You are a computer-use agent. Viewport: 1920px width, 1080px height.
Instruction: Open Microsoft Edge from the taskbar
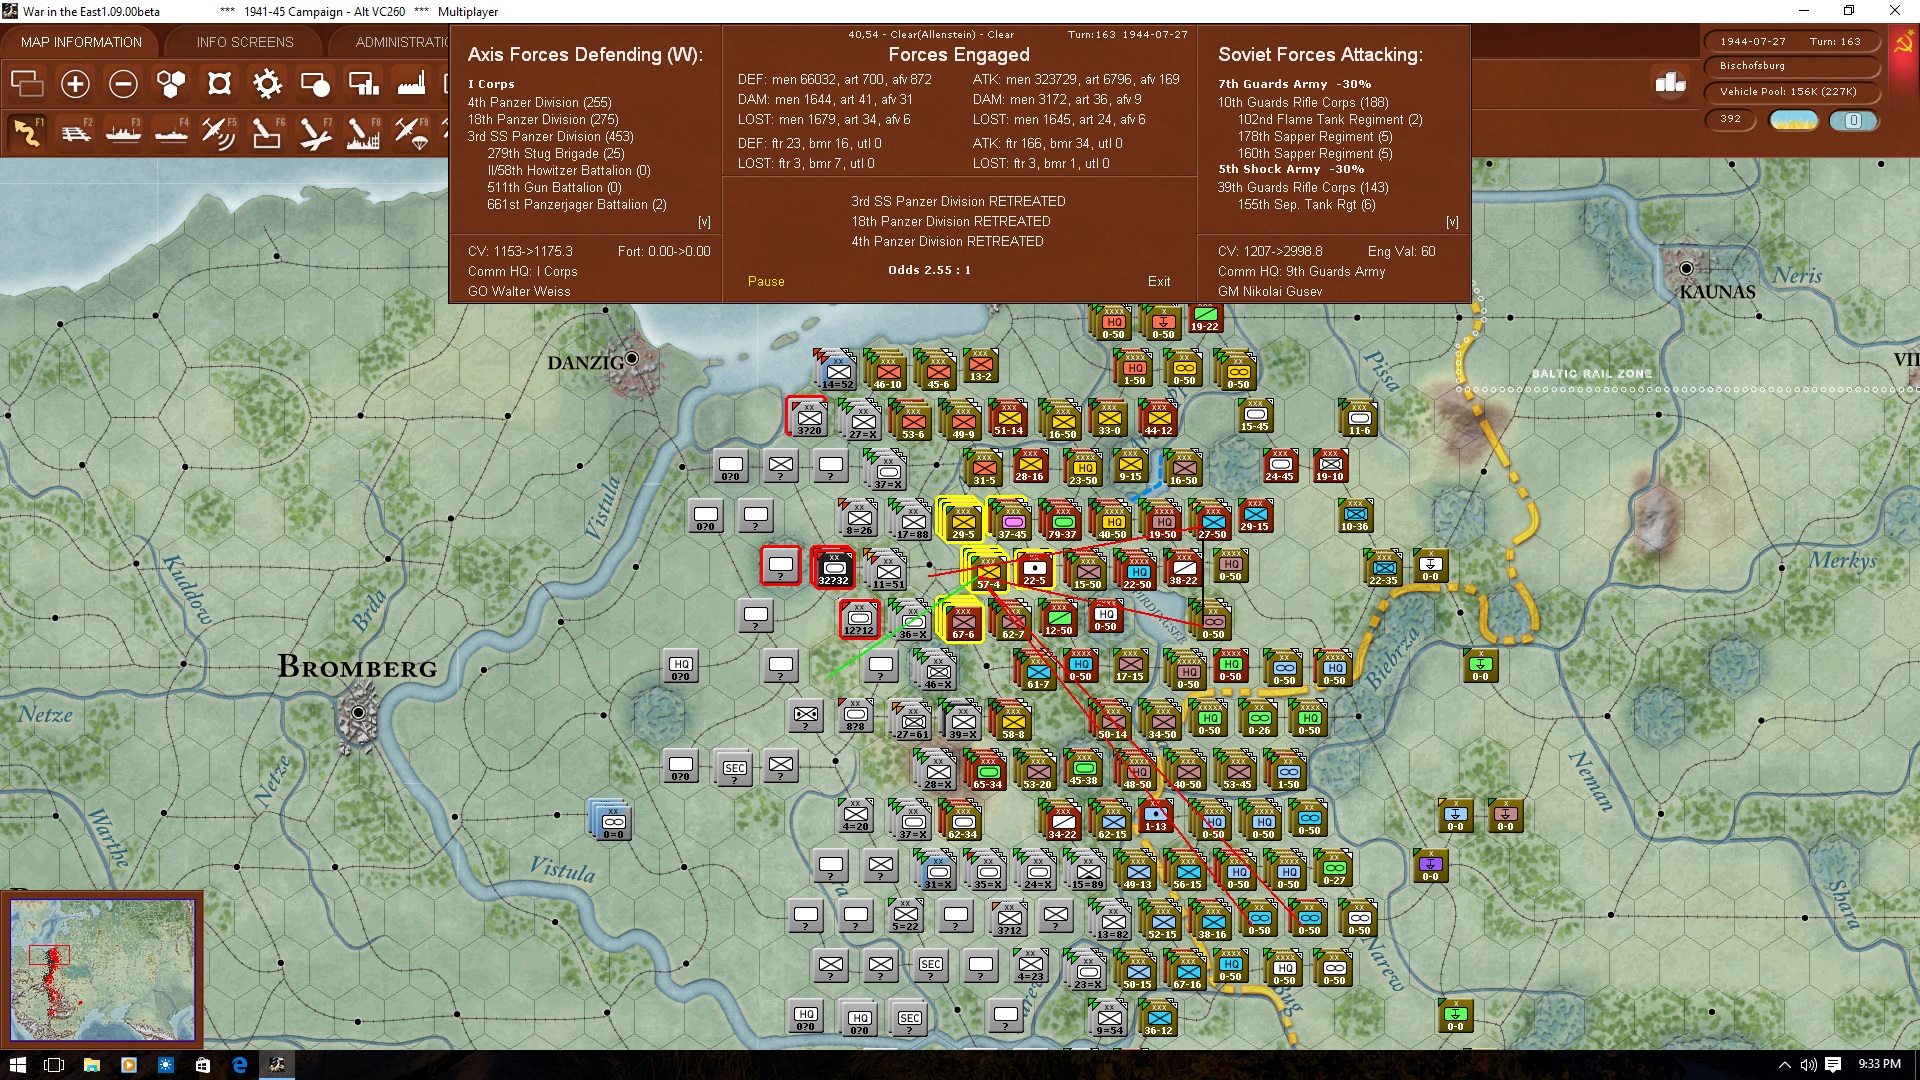point(240,1065)
